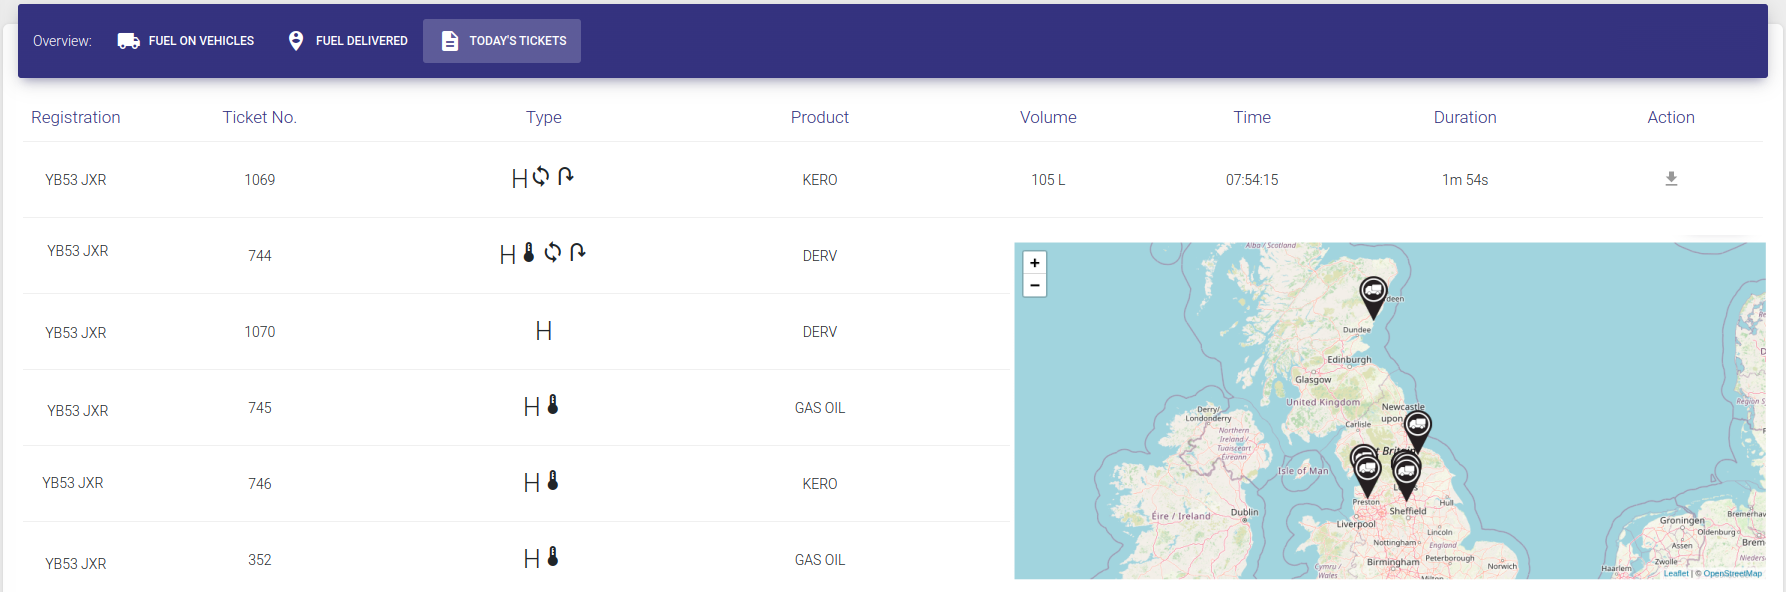Switch to the Fuel Delivered tab
Screen dimensions: 1786x592
348,41
